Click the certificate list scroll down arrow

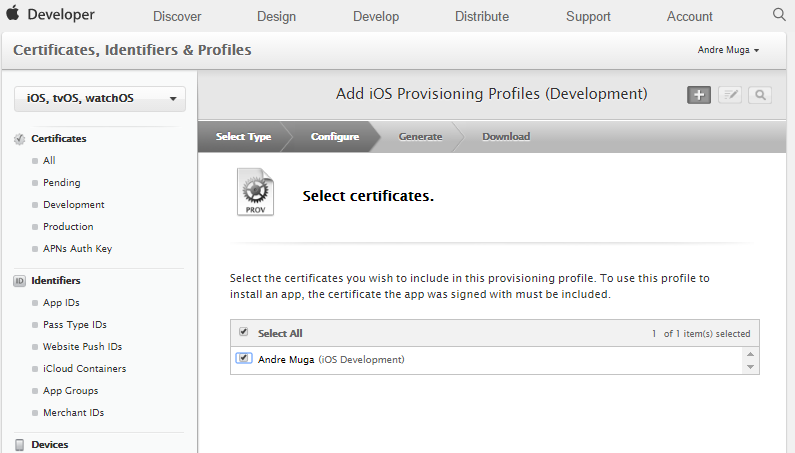(x=750, y=367)
